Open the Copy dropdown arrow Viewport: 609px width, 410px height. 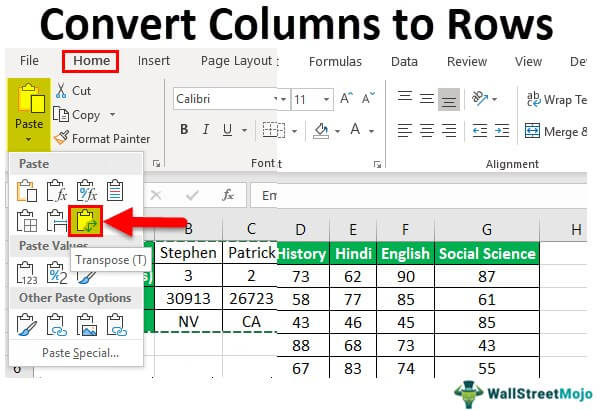point(112,115)
